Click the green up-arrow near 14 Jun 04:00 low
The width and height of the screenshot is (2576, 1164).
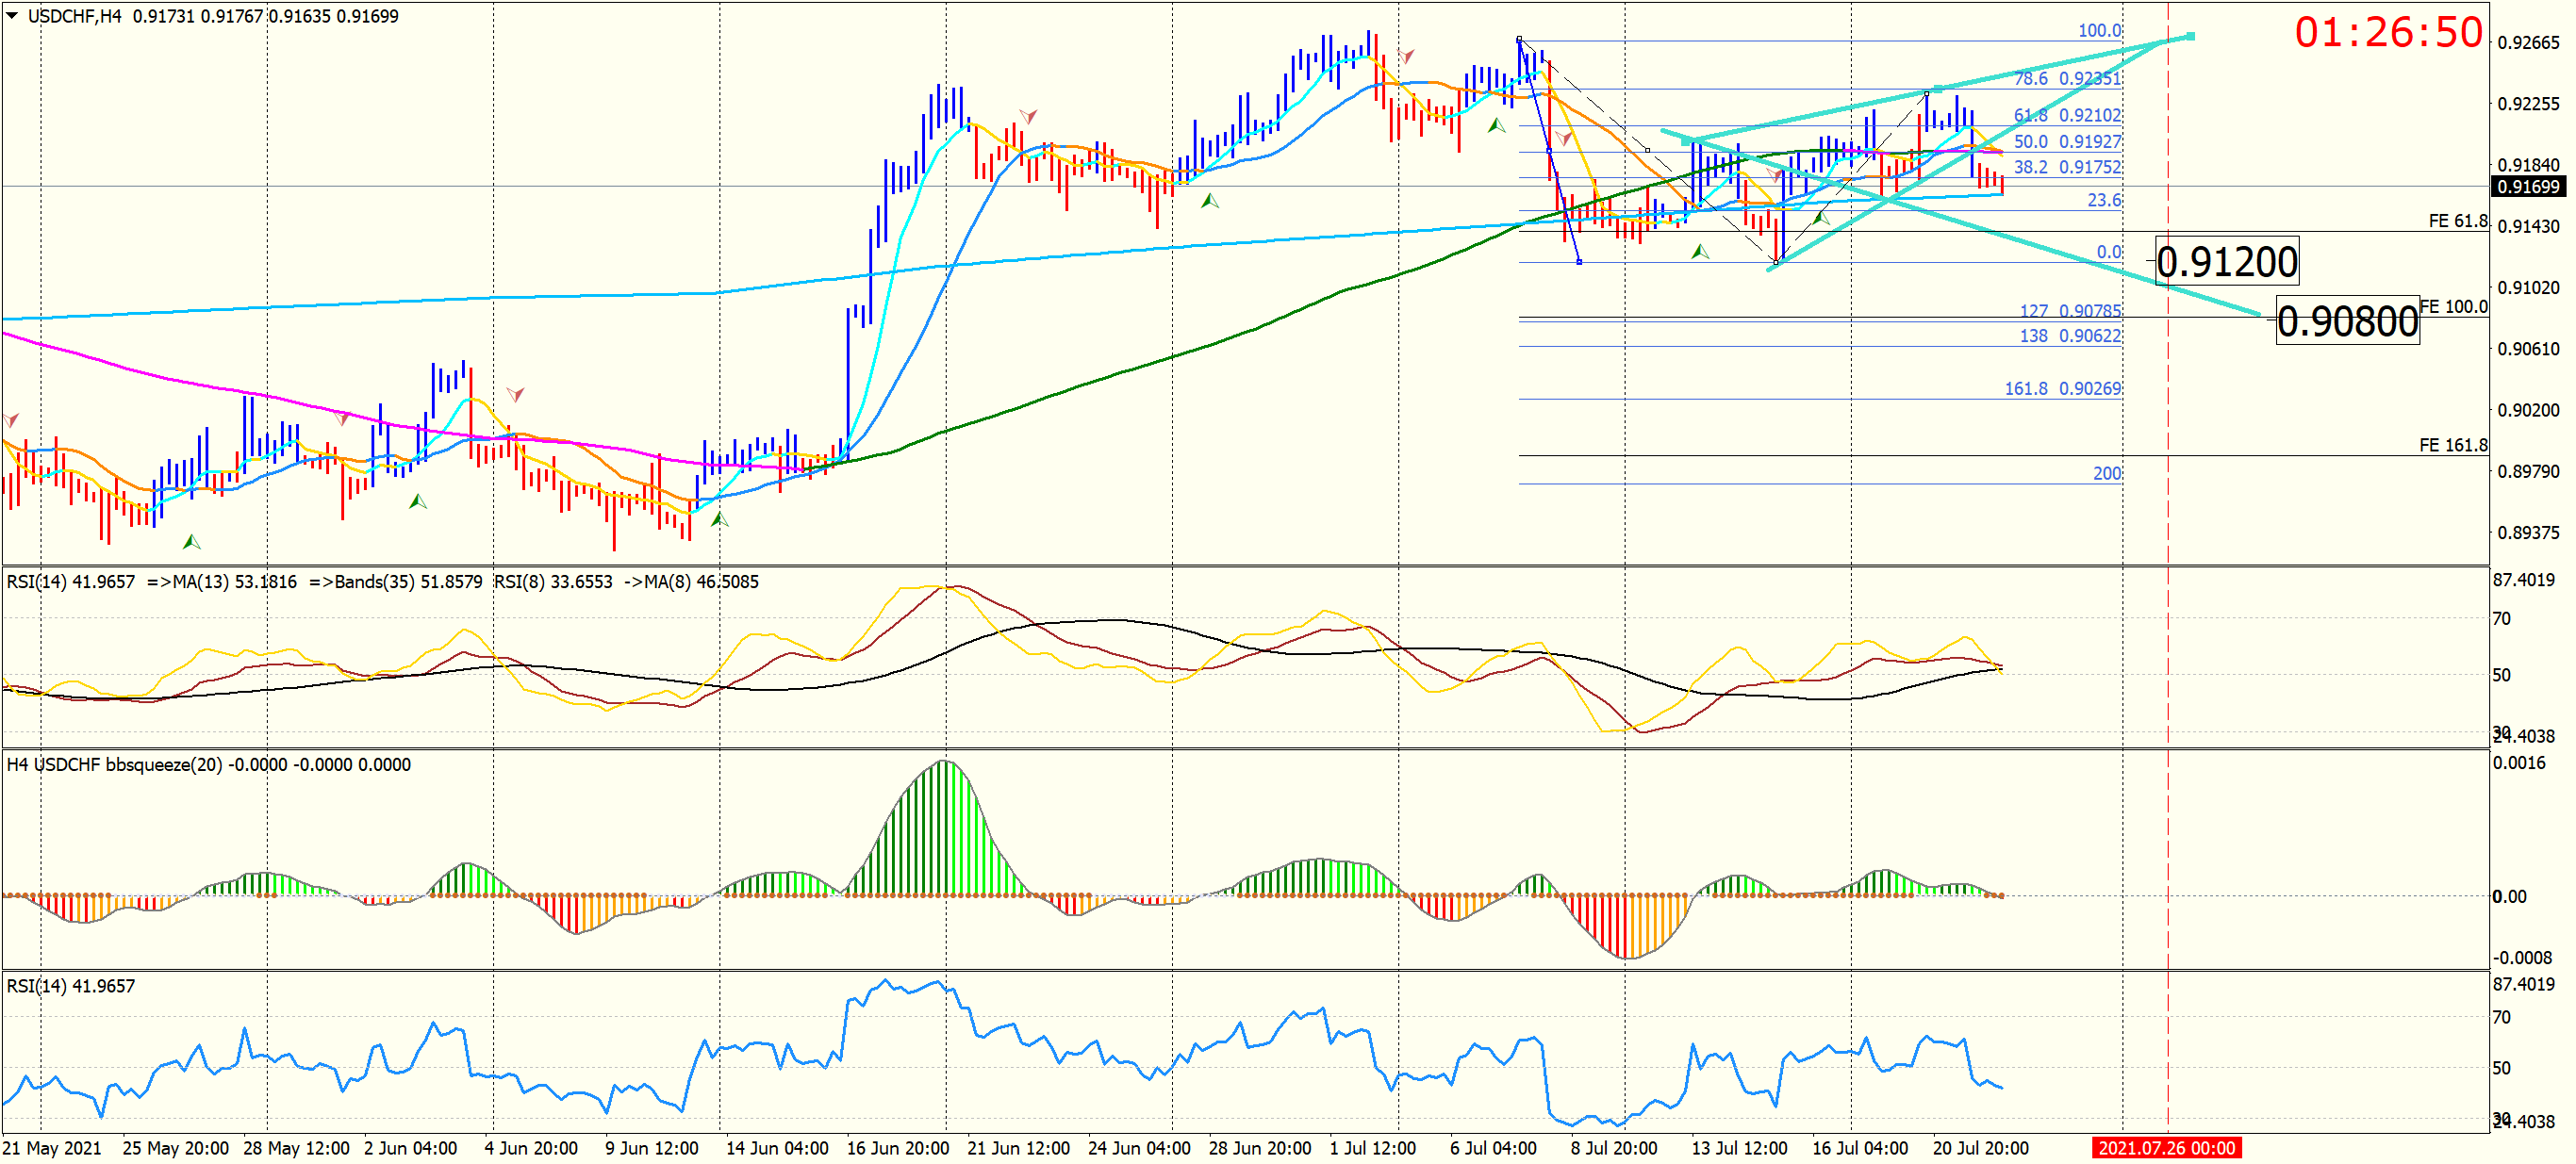click(x=719, y=519)
